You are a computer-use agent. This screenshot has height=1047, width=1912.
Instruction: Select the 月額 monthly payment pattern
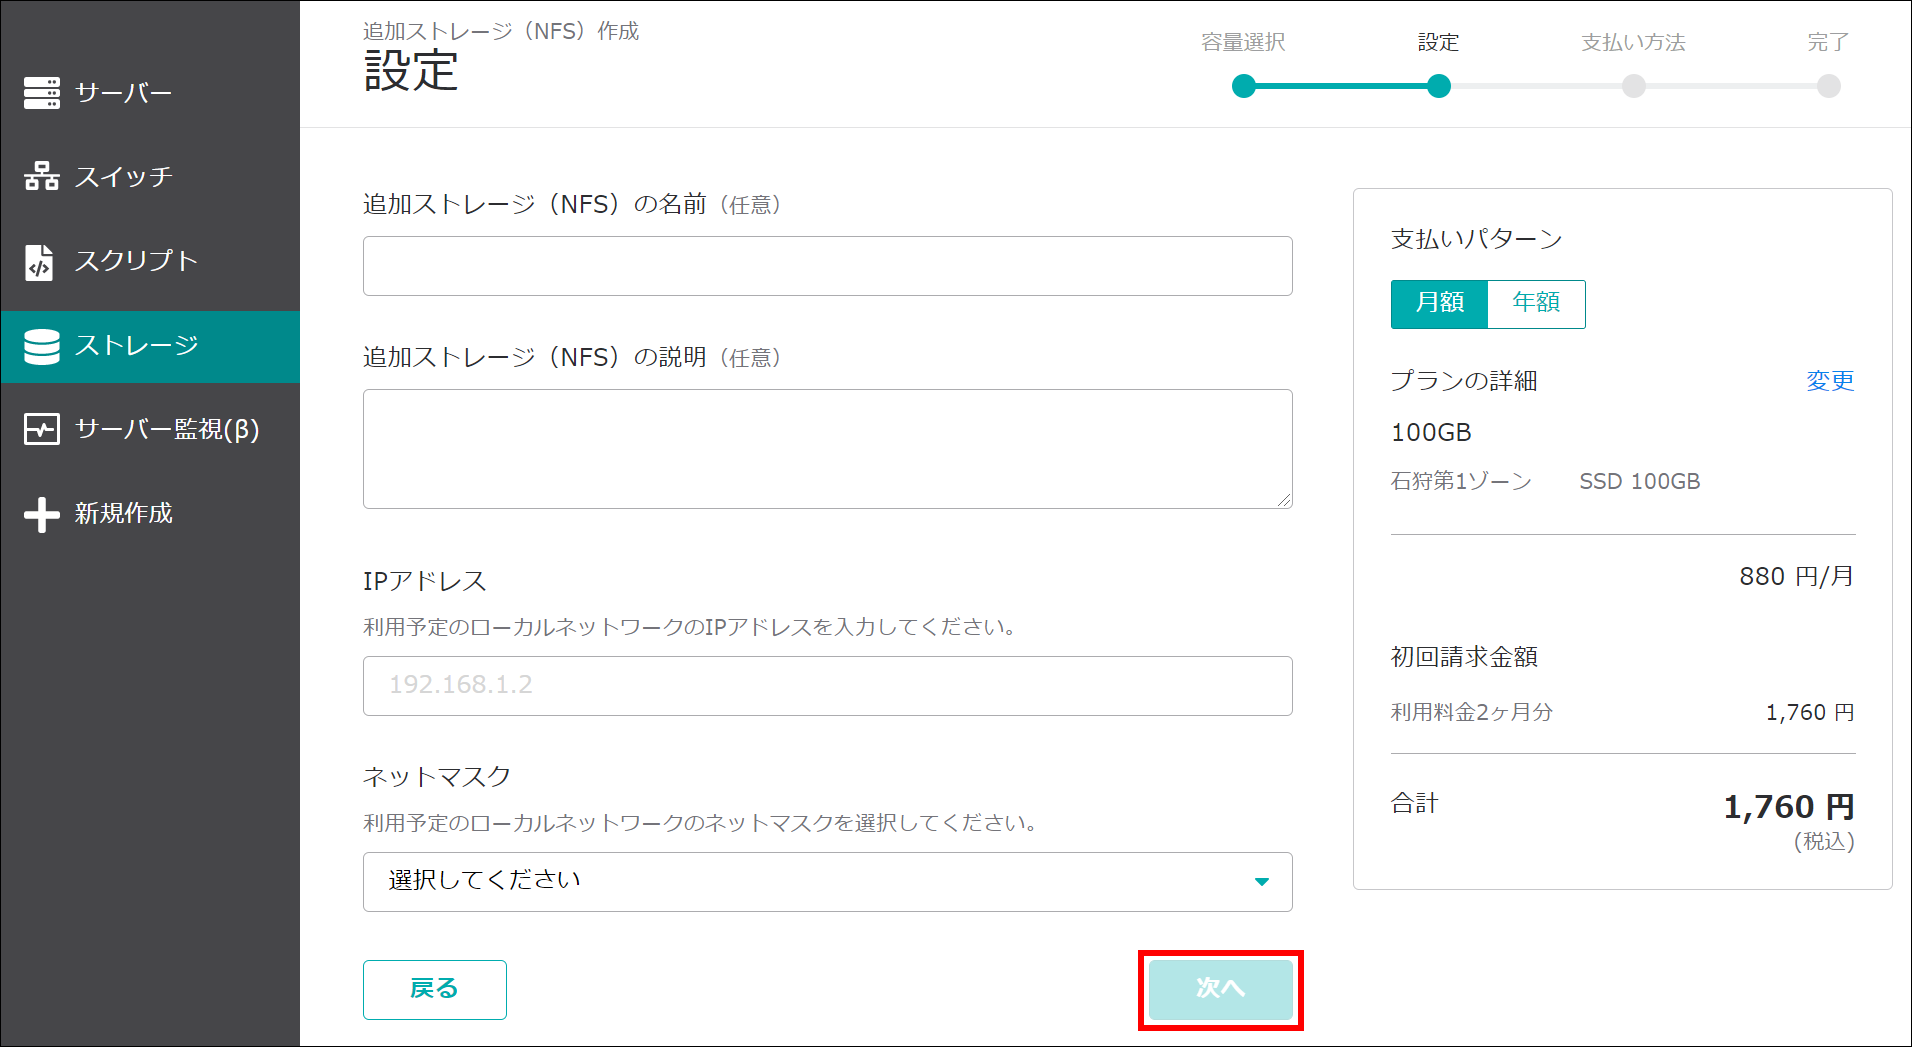pos(1439,303)
